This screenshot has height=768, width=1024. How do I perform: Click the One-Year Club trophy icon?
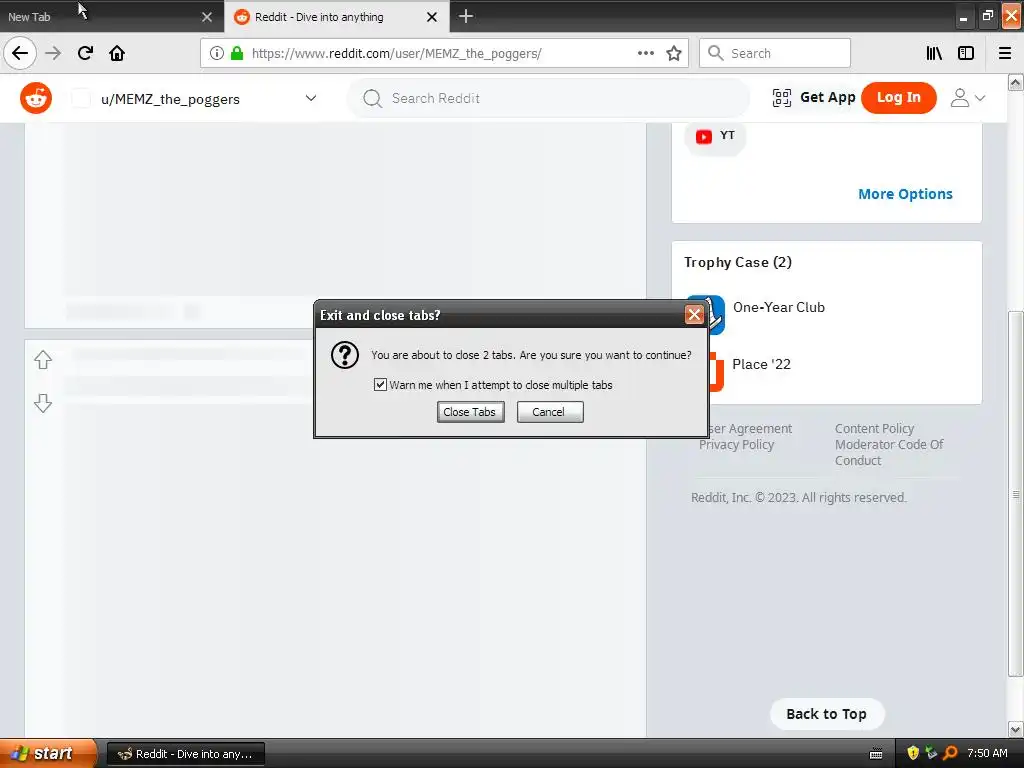[716, 314]
